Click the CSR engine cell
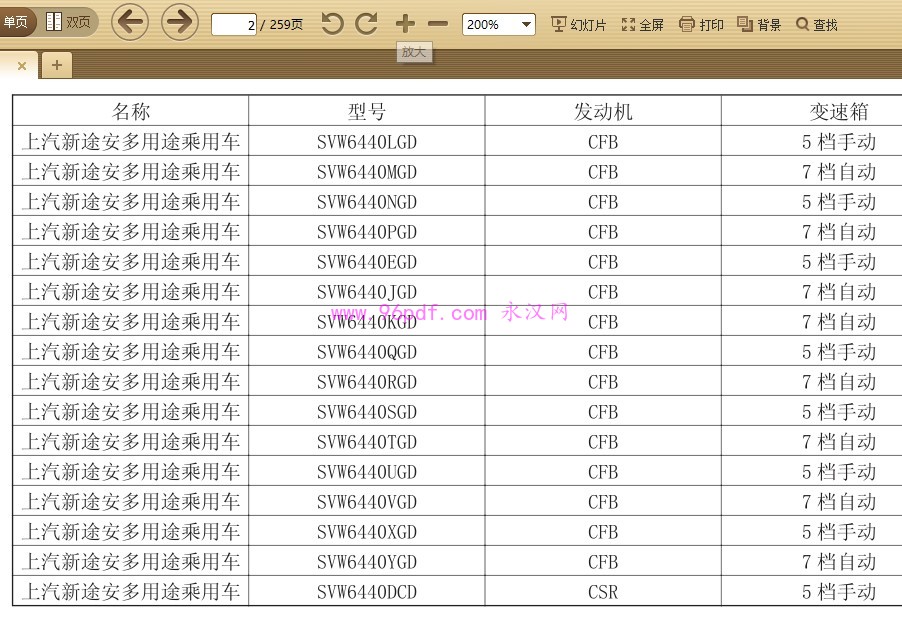The width and height of the screenshot is (902, 619). click(603, 591)
